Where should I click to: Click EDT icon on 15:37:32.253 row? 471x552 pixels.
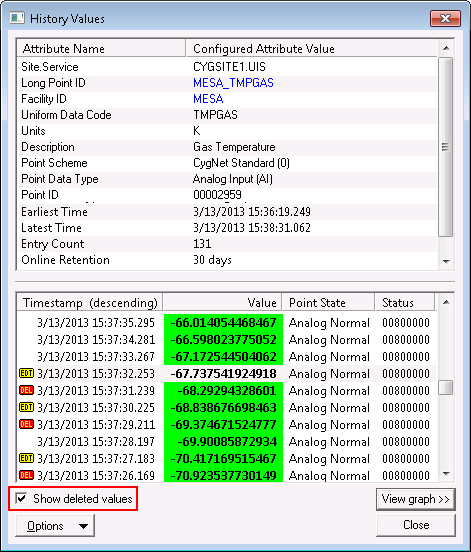(x=26, y=373)
